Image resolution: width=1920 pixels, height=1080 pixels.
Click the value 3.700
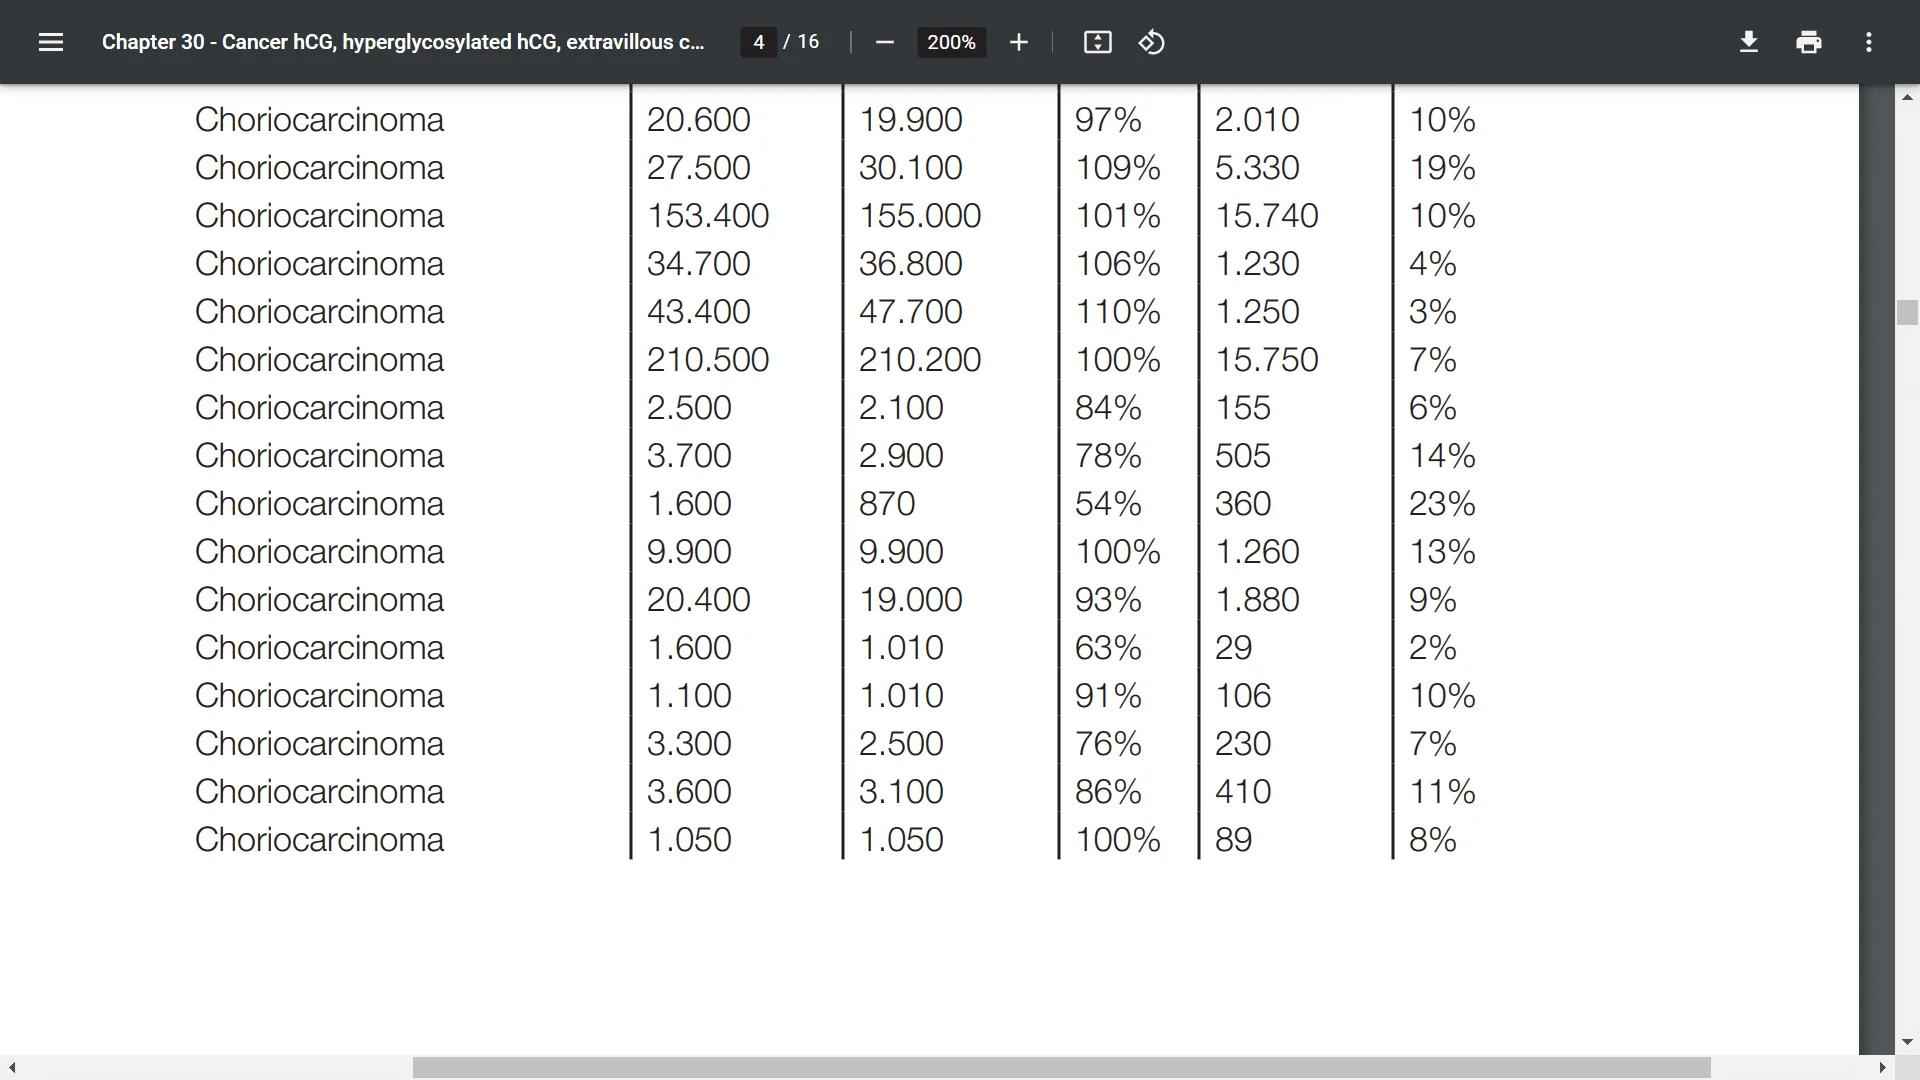689,455
